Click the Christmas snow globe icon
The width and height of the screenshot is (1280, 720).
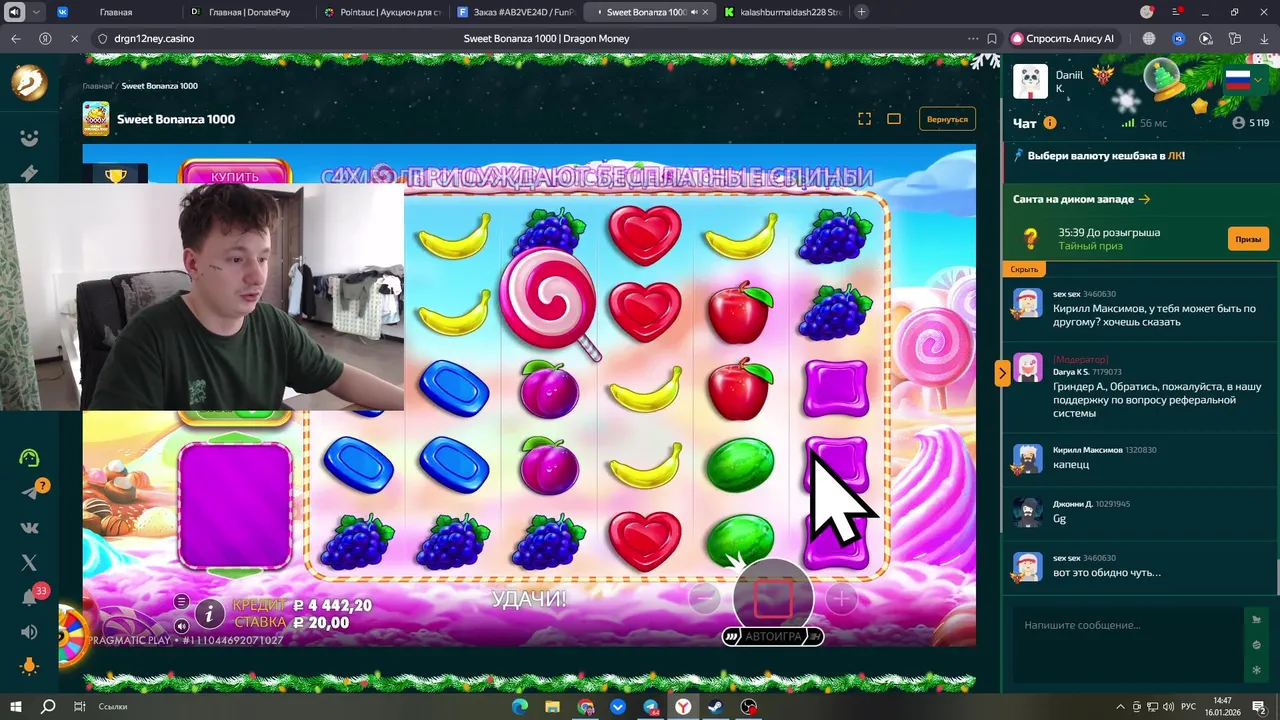click(x=1163, y=79)
